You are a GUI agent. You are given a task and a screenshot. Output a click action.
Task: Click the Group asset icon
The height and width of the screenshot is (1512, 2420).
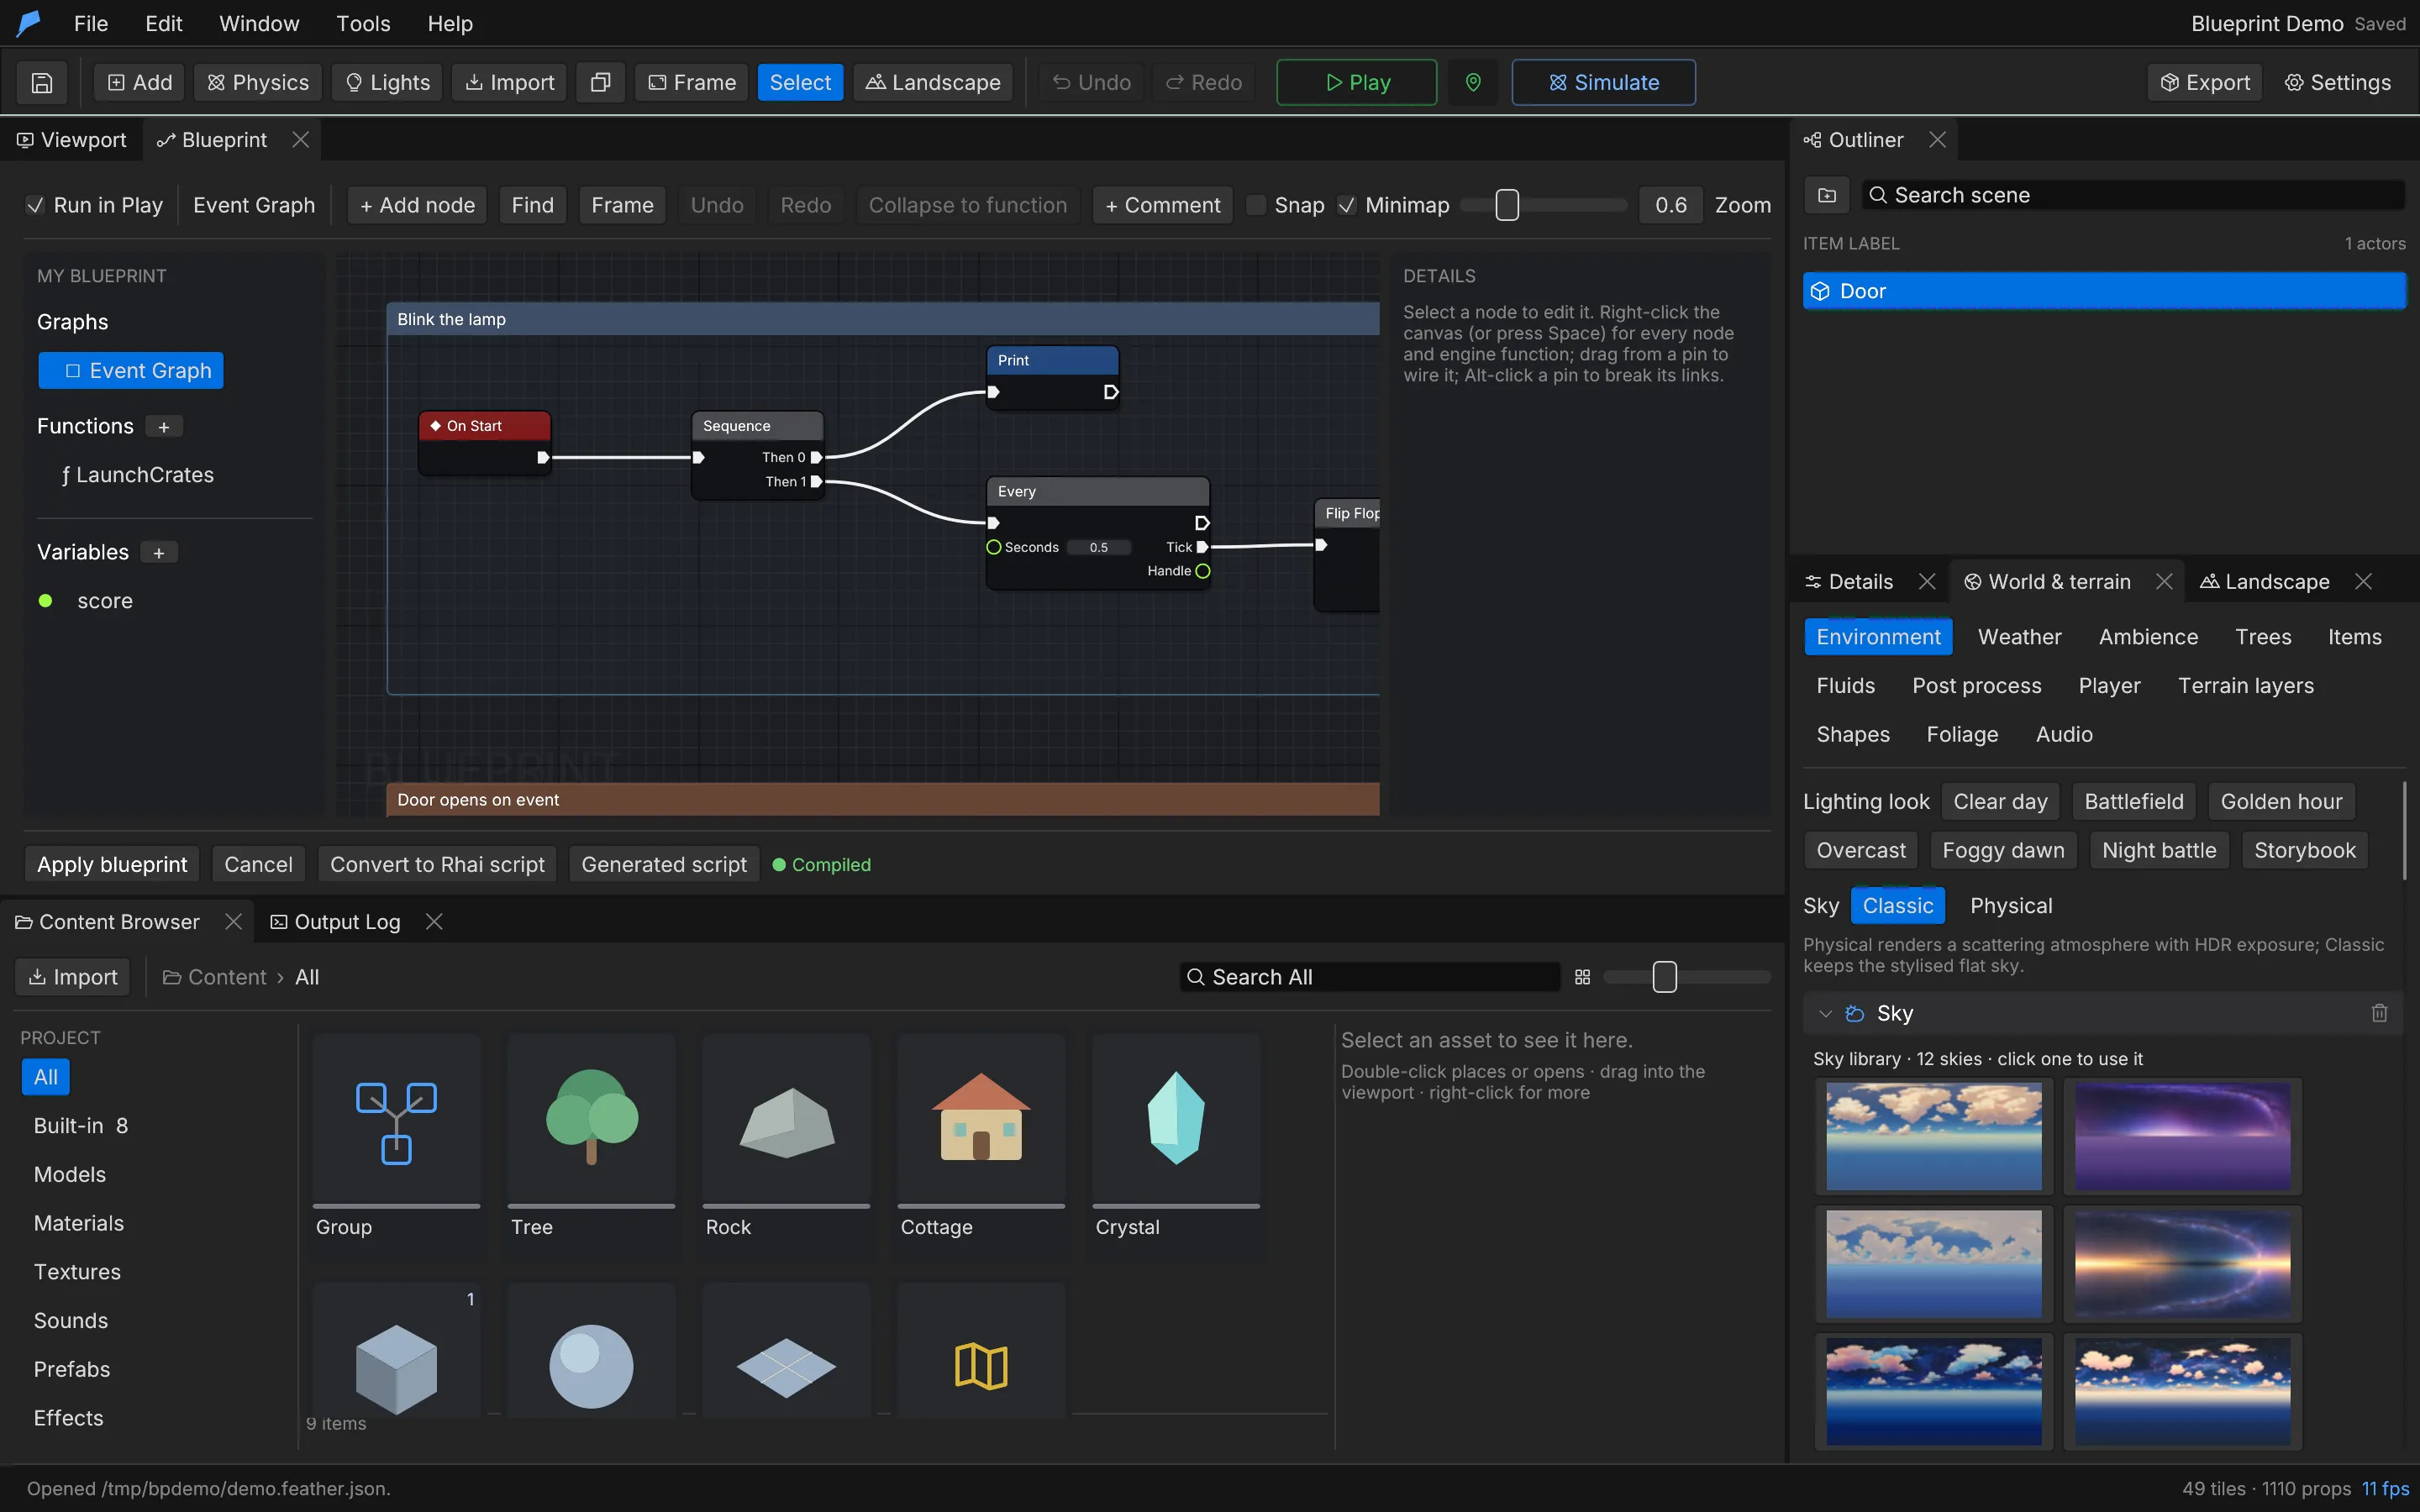(x=397, y=1123)
